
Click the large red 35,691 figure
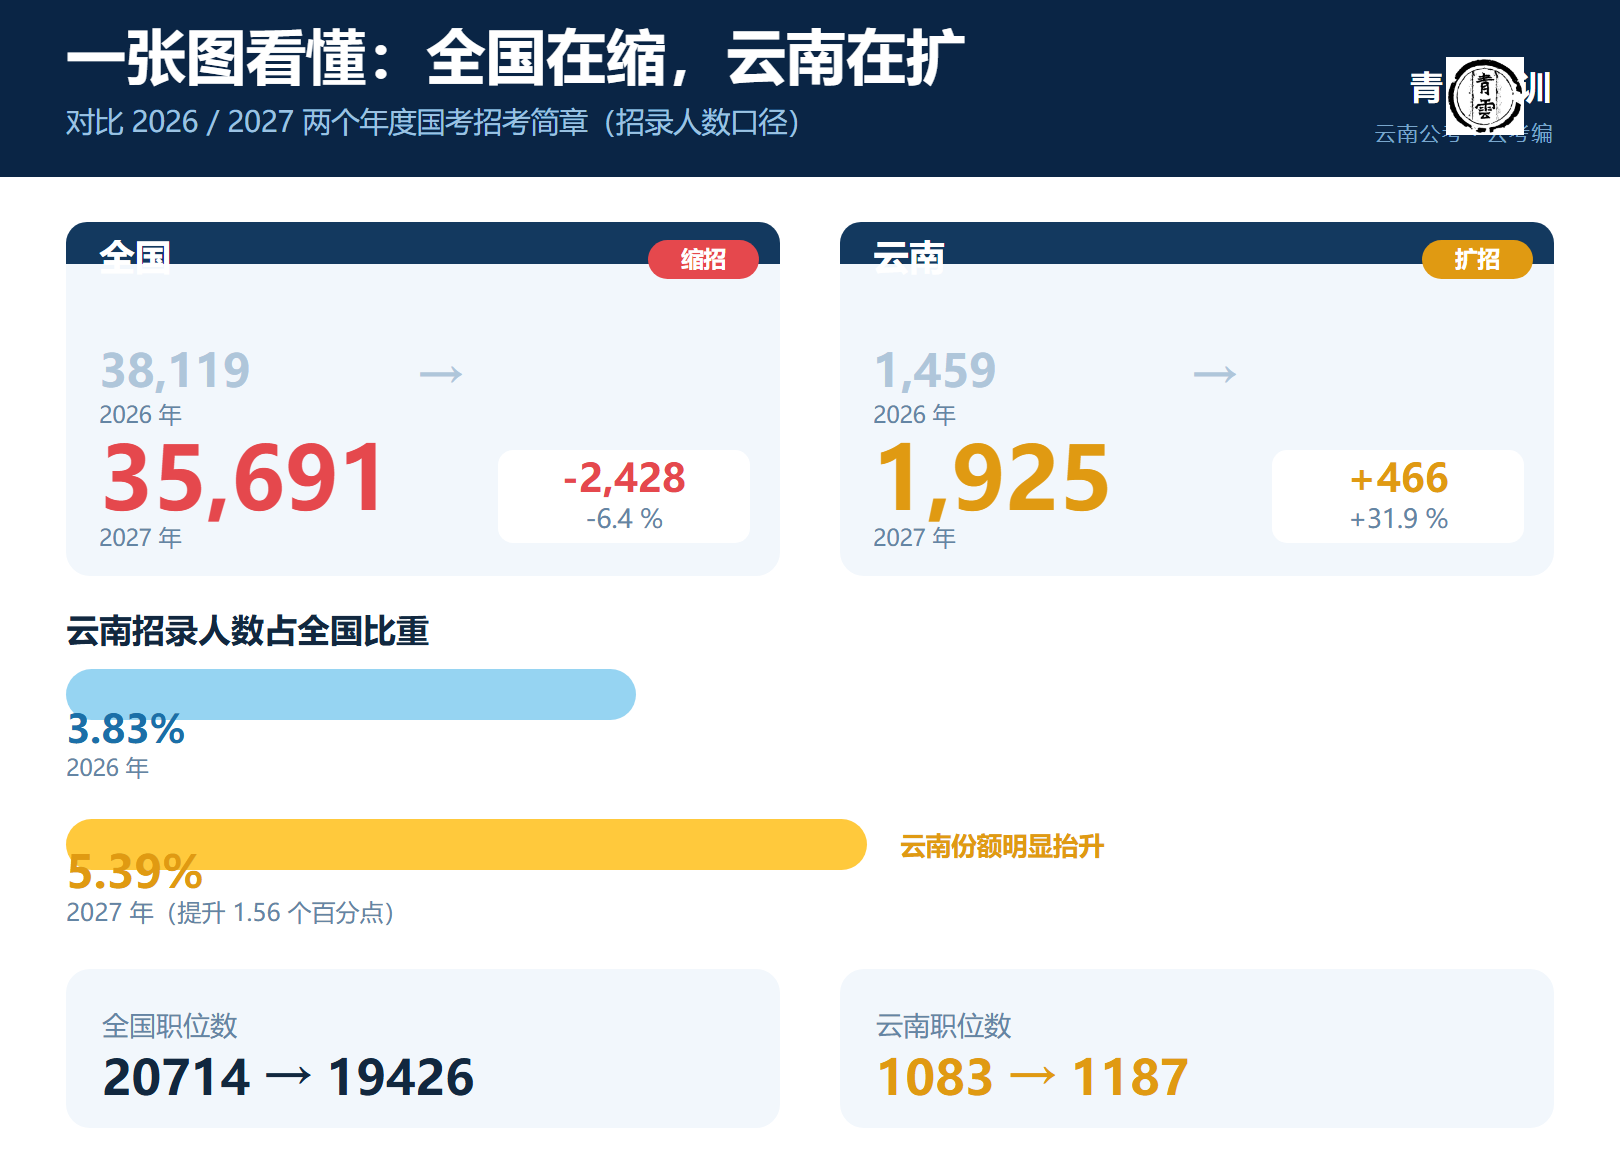coord(242,478)
